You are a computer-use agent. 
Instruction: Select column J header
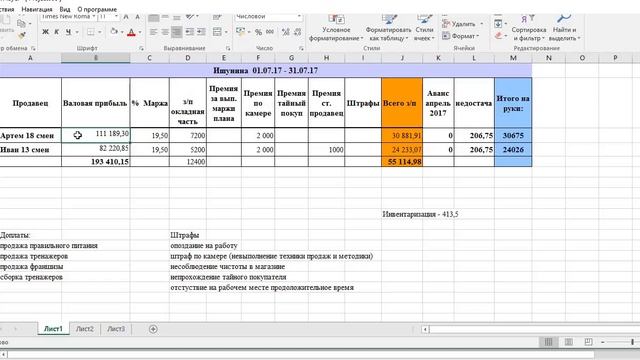pyautogui.click(x=402, y=58)
